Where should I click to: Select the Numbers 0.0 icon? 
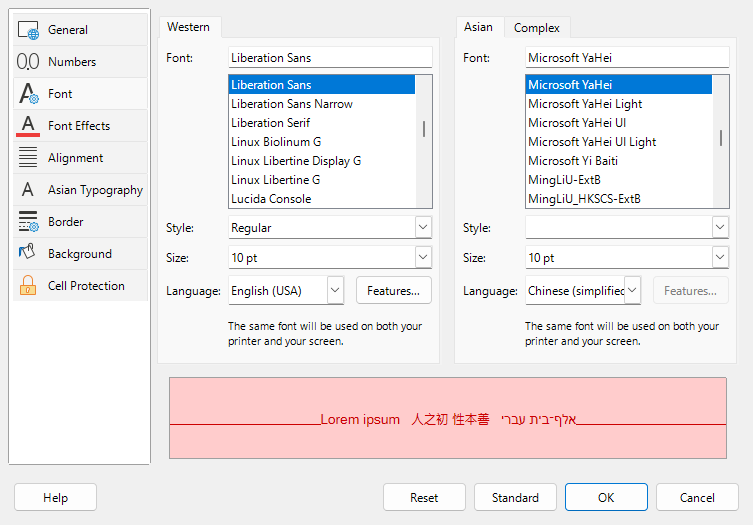[x=28, y=61]
